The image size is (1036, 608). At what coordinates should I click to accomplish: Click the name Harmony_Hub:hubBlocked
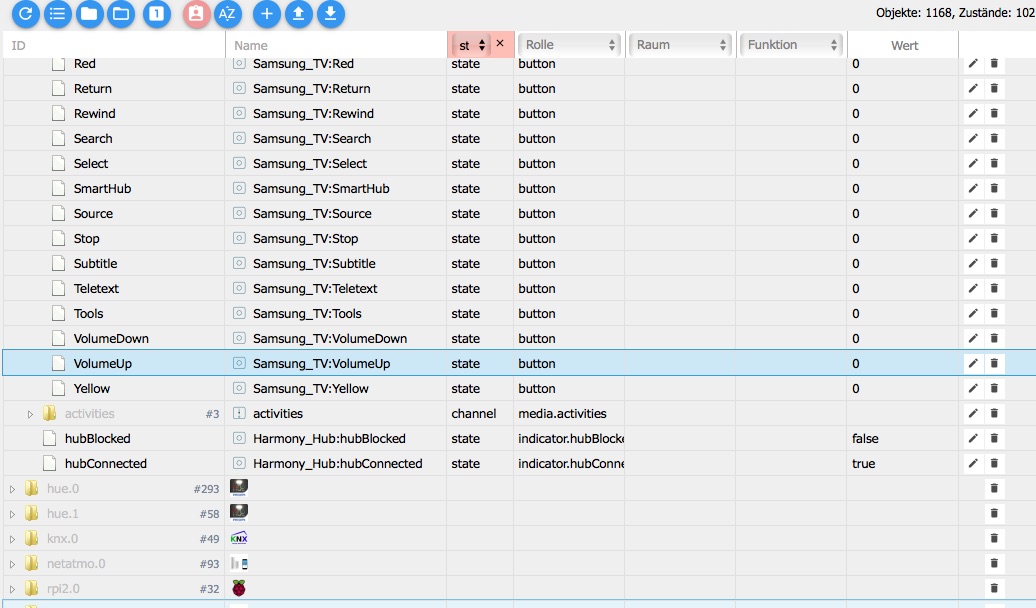pyautogui.click(x=329, y=438)
